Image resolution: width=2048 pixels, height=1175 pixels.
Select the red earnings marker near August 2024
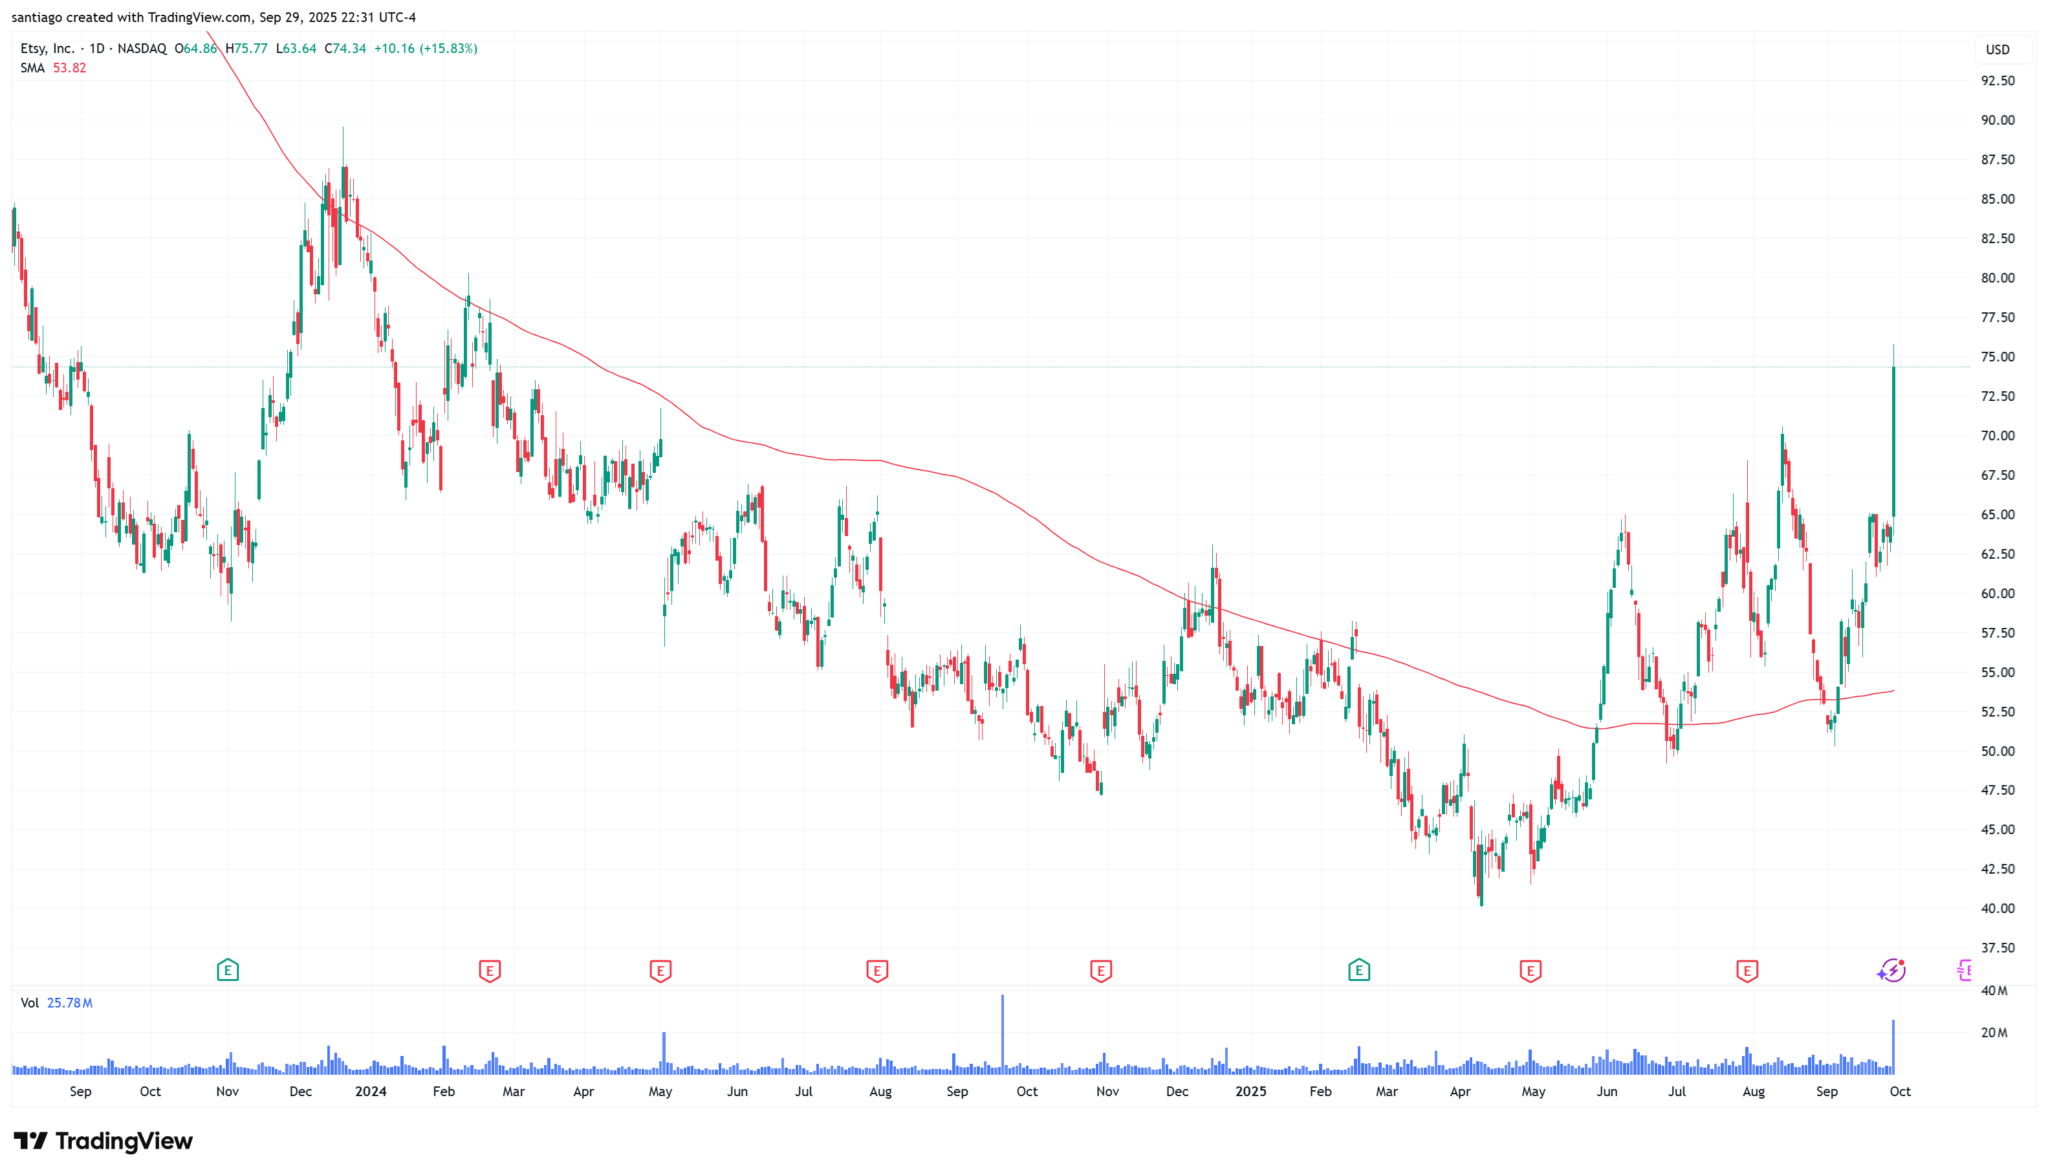[877, 970]
